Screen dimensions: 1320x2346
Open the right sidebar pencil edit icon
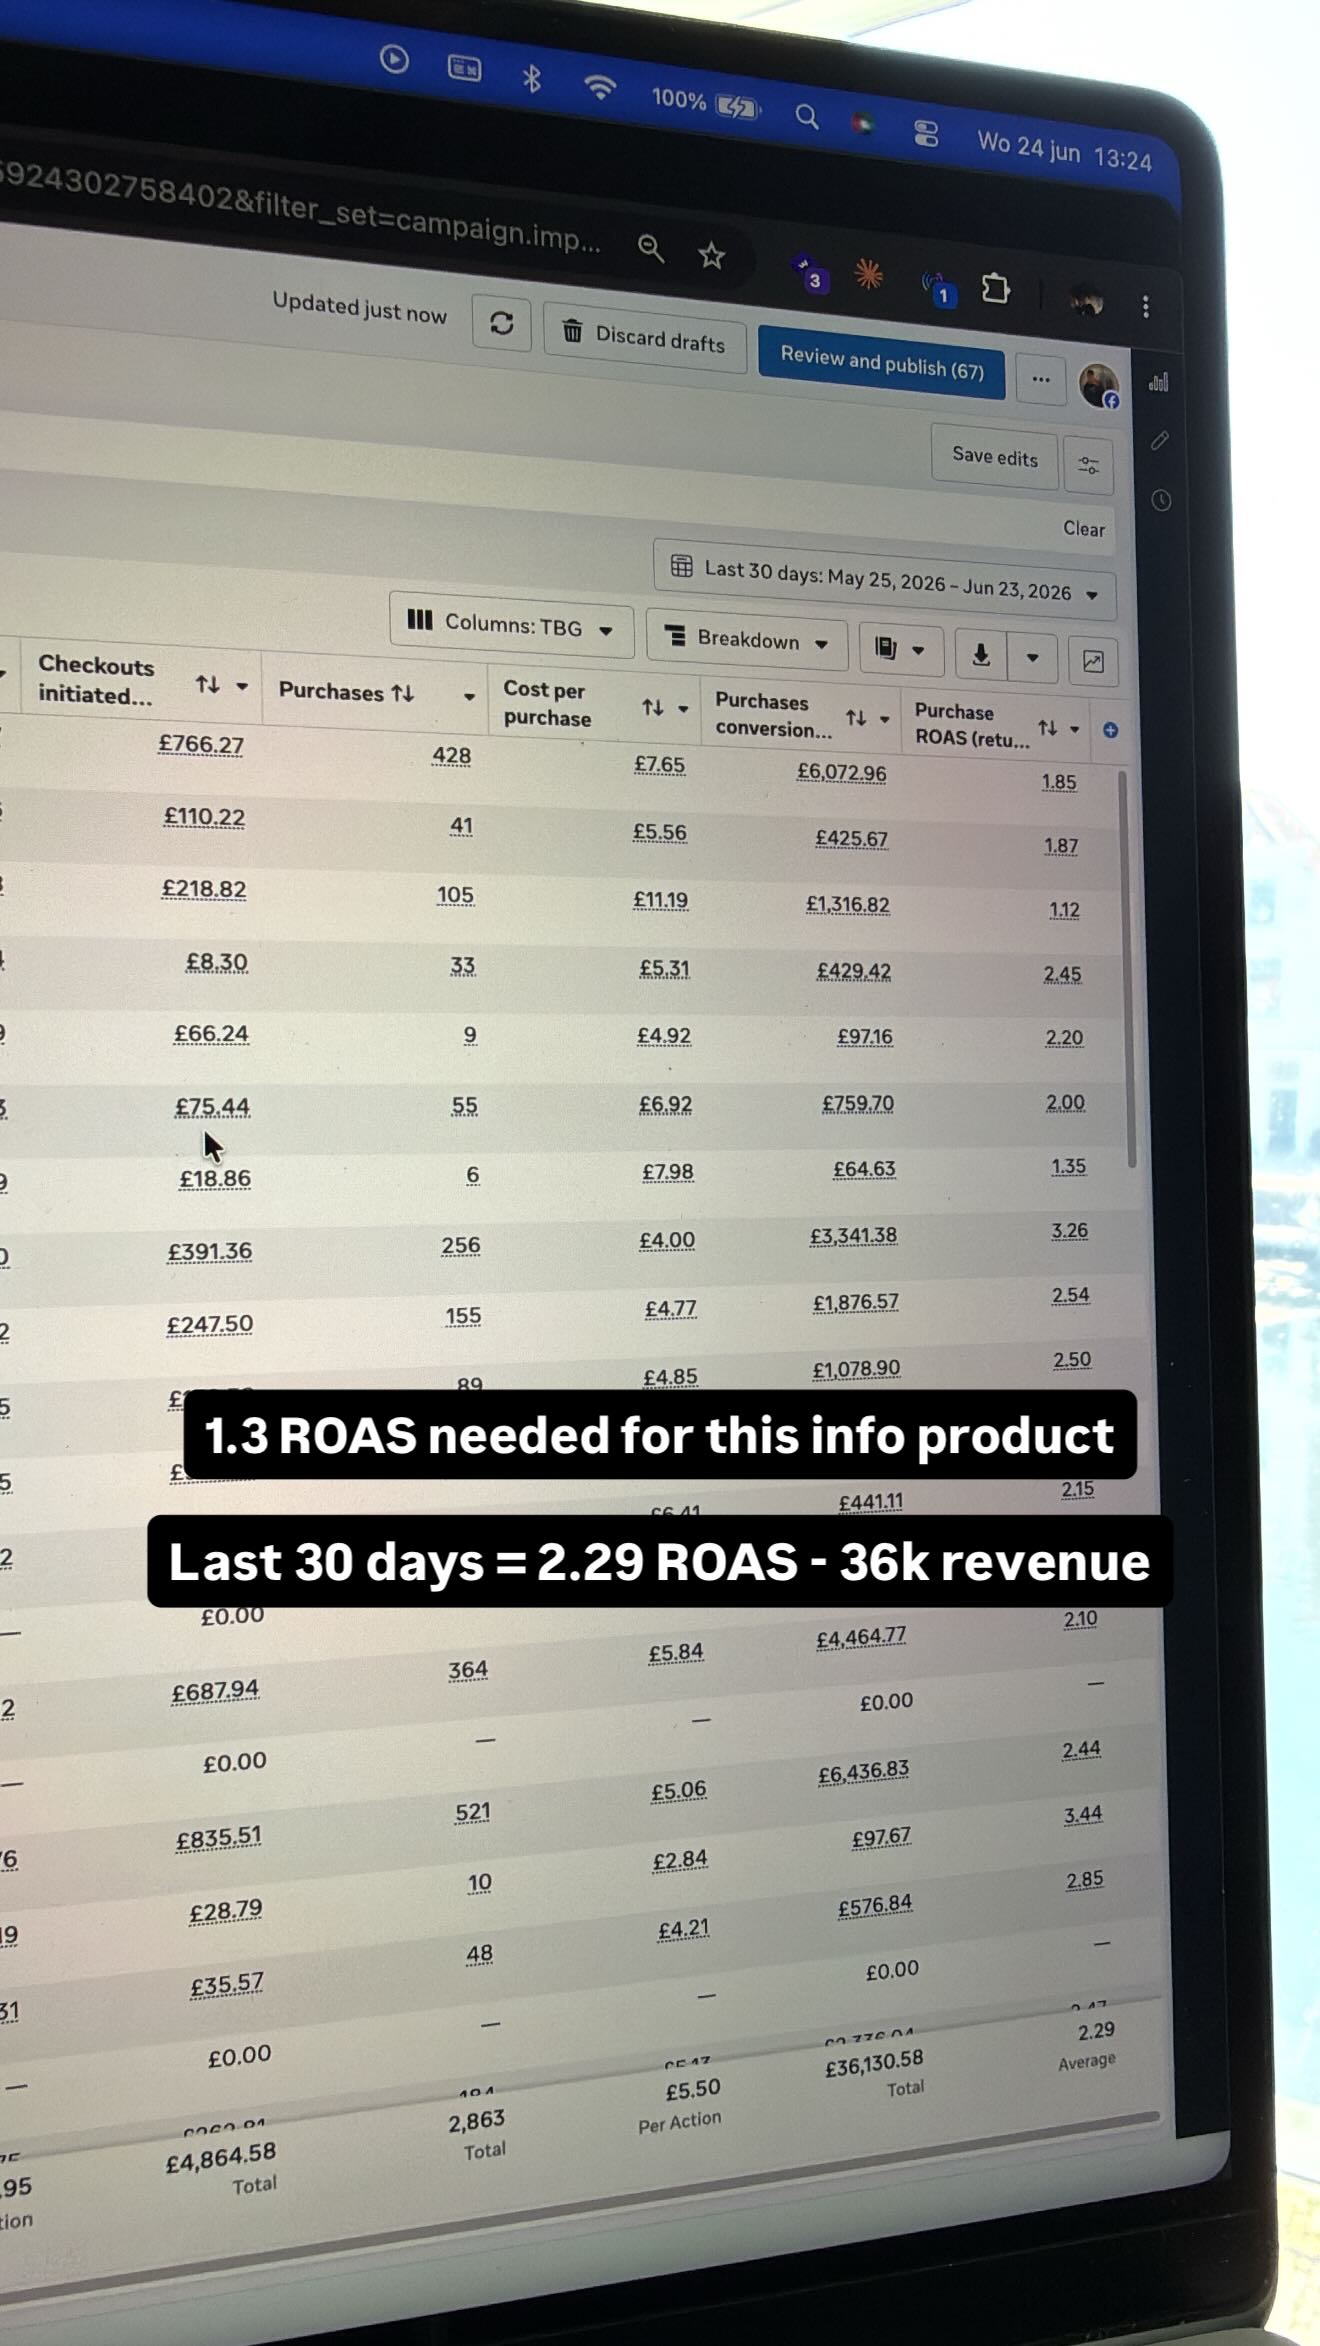click(x=1160, y=440)
